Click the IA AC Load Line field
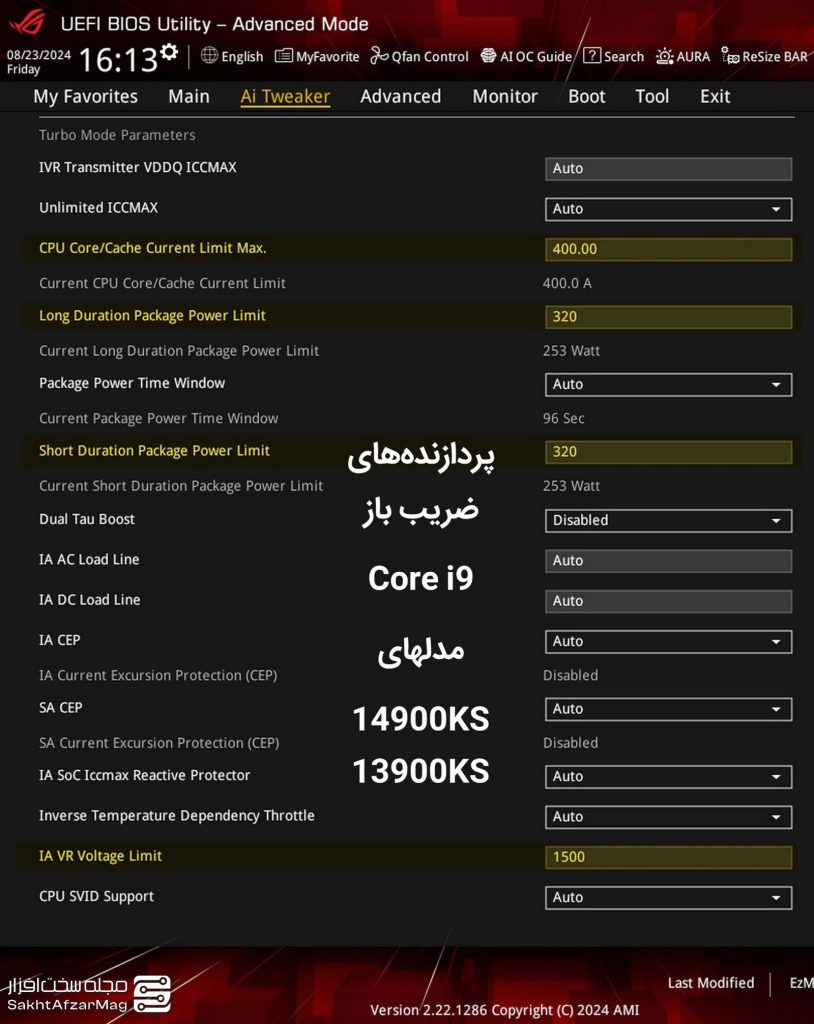 point(668,561)
